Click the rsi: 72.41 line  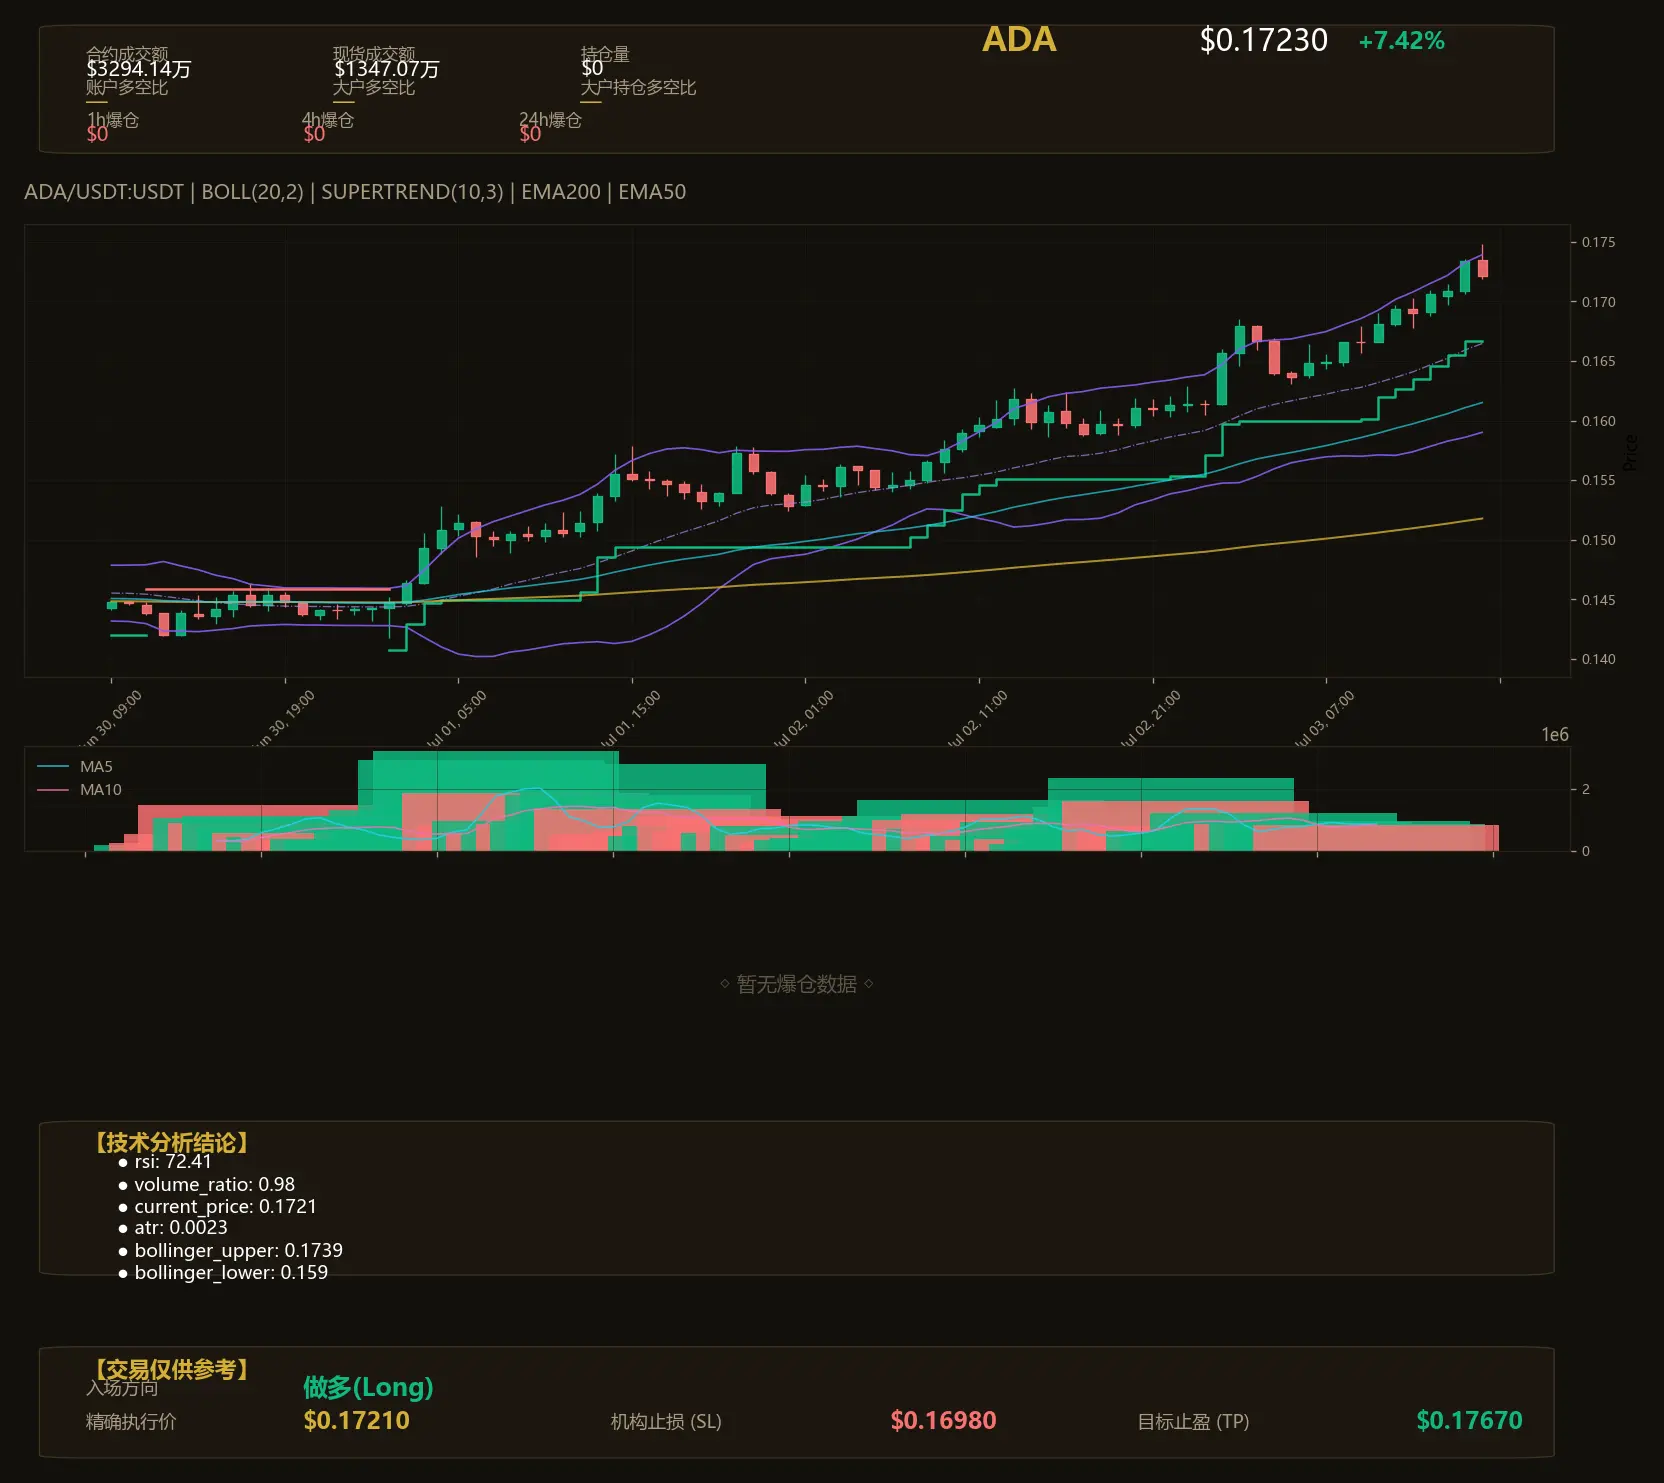click(165, 1162)
